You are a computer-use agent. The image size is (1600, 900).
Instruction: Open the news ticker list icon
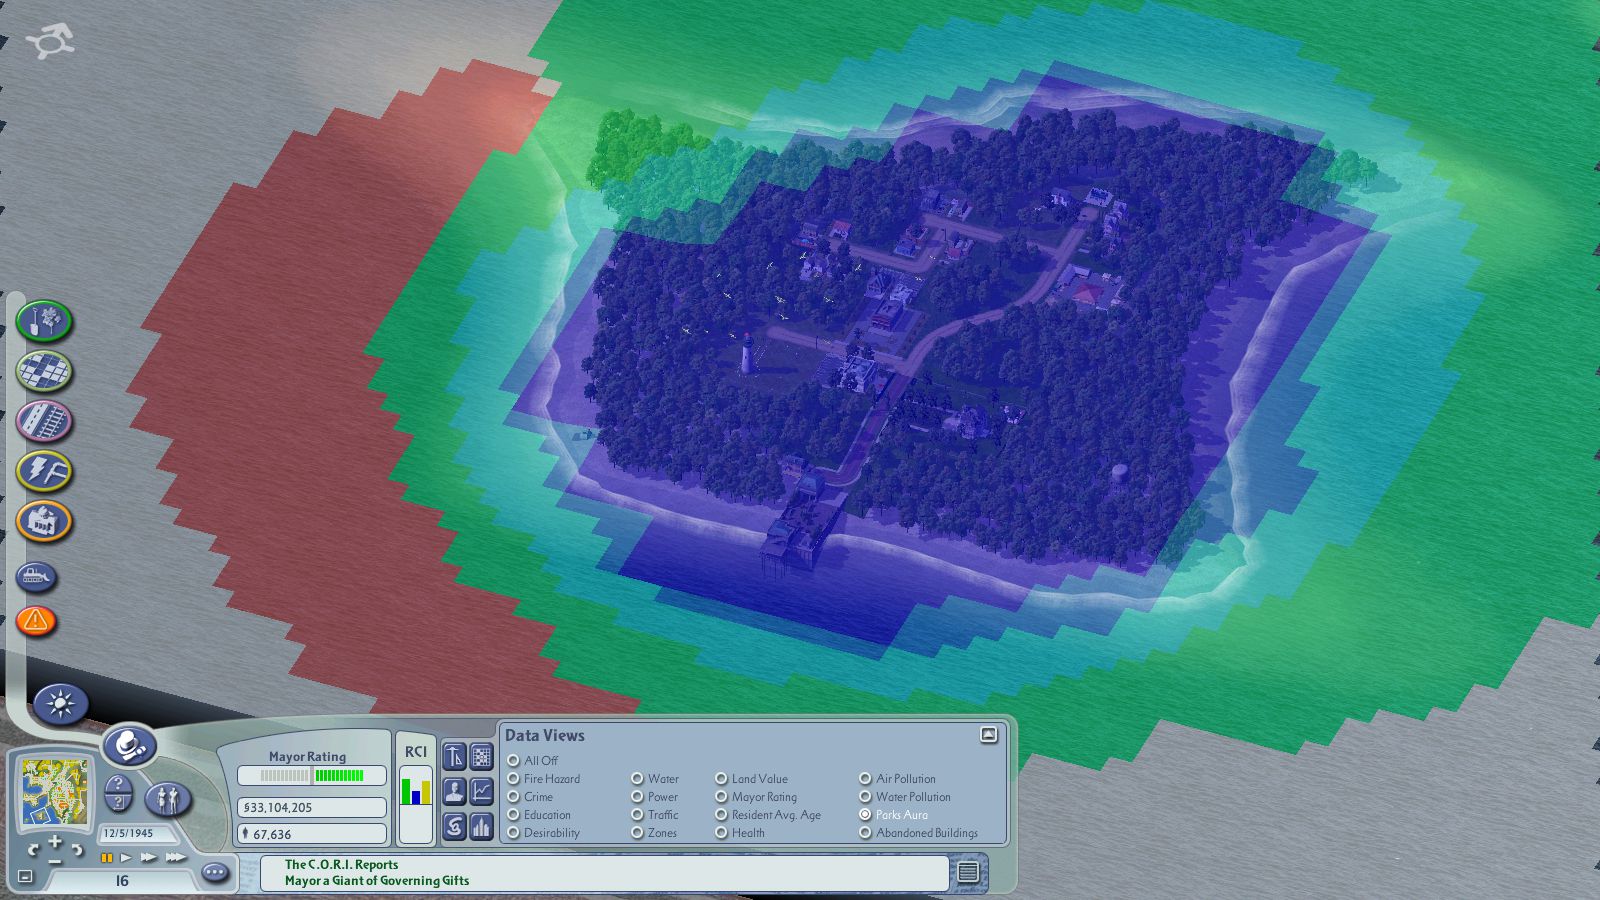[x=968, y=872]
